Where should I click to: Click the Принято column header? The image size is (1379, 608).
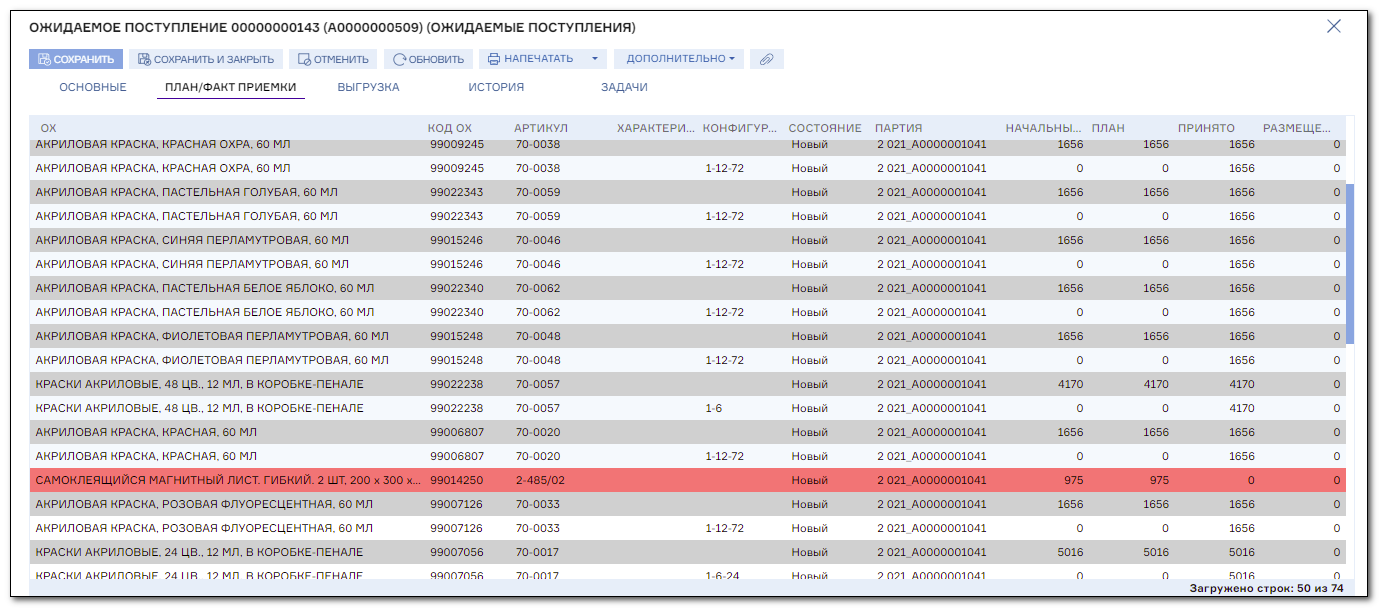(x=1206, y=128)
